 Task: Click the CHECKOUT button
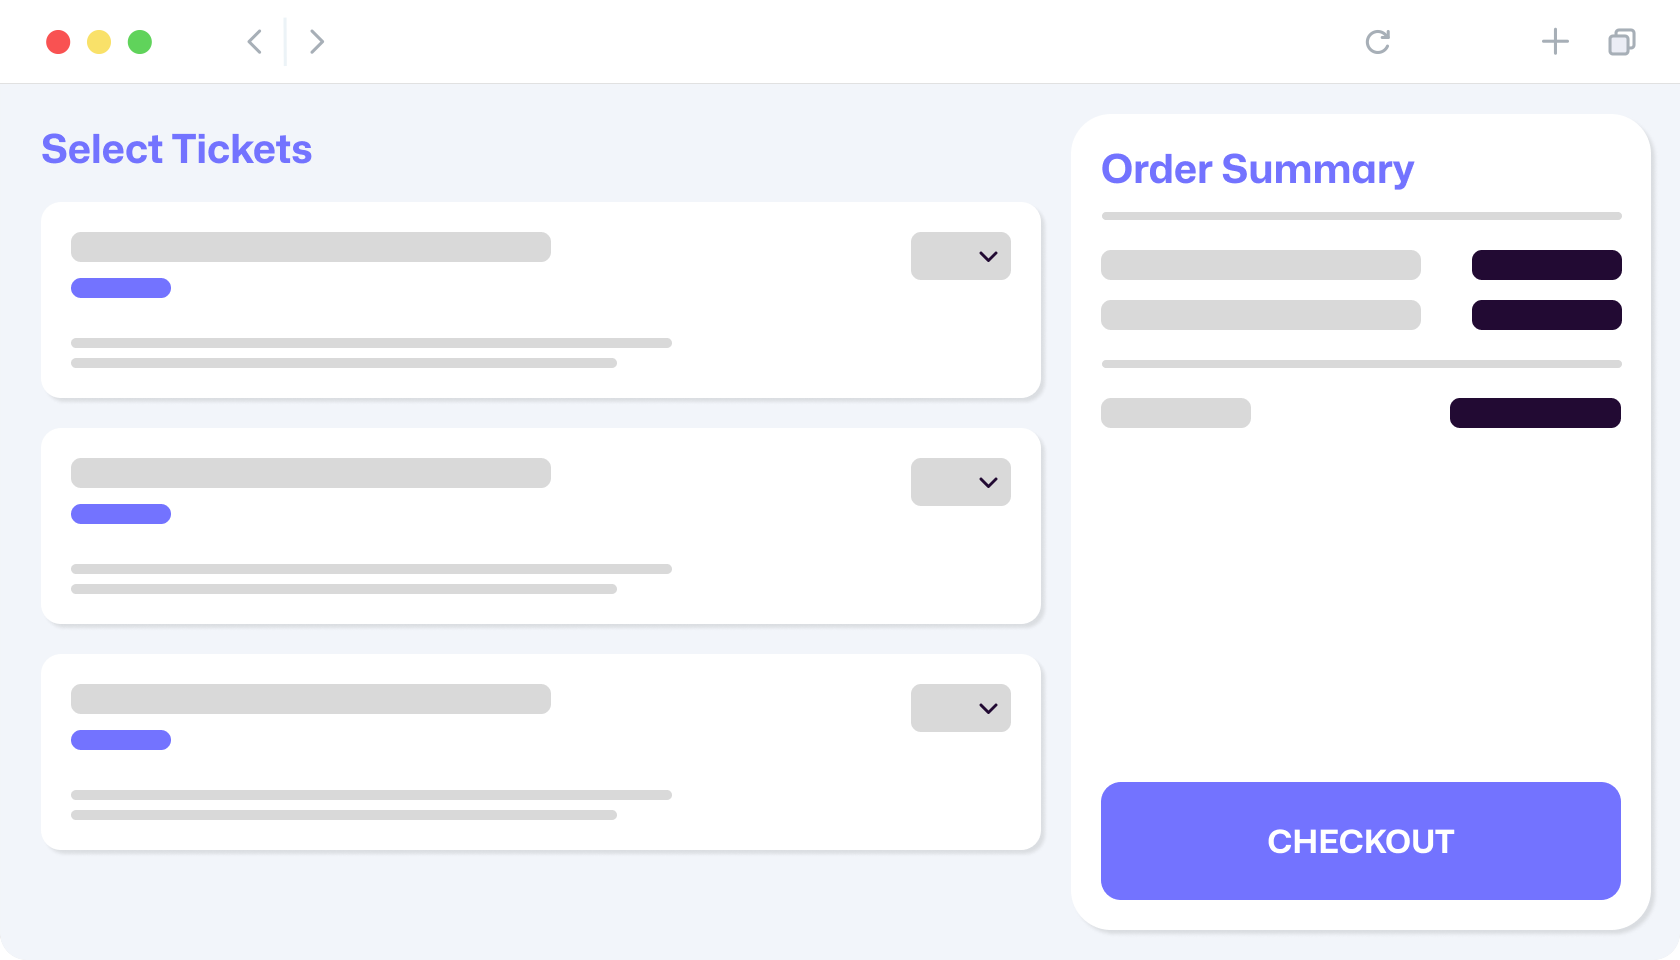coord(1361,841)
